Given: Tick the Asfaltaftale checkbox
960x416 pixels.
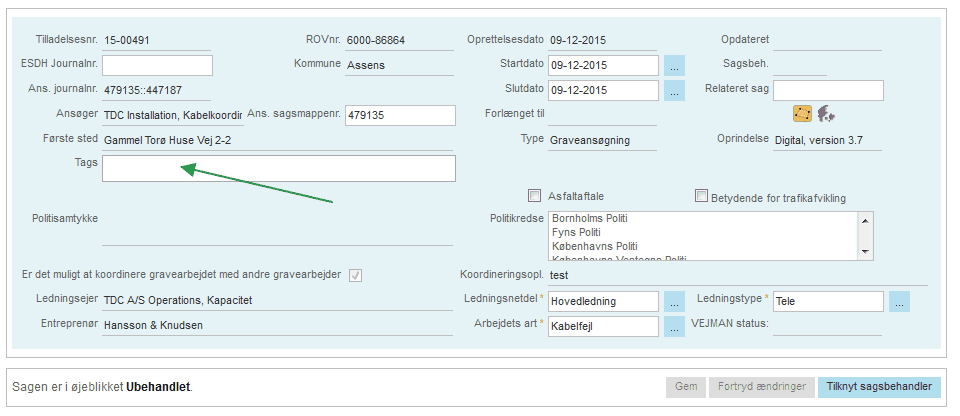Looking at the screenshot, I should click(x=535, y=196).
